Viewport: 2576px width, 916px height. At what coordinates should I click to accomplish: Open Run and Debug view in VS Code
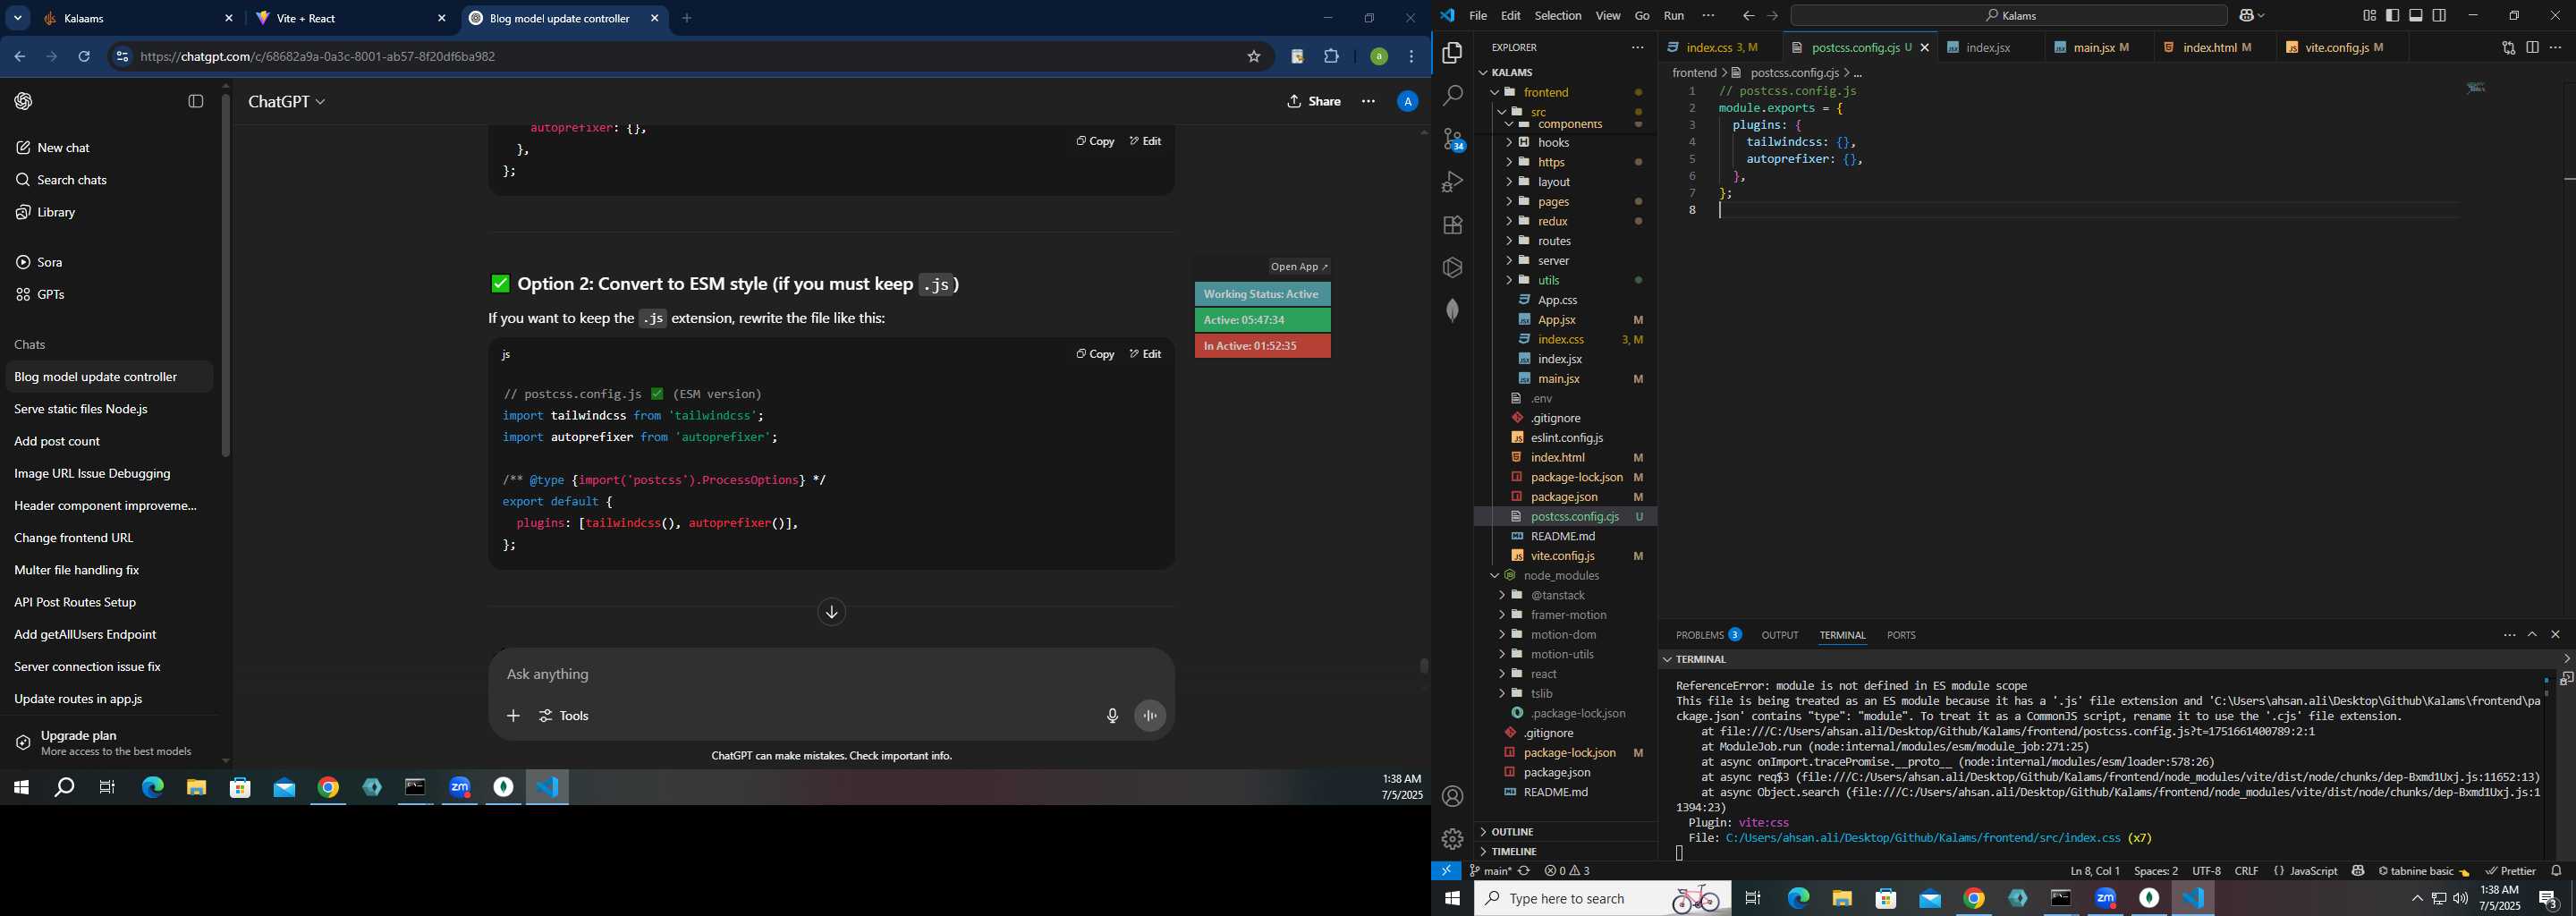(1452, 182)
